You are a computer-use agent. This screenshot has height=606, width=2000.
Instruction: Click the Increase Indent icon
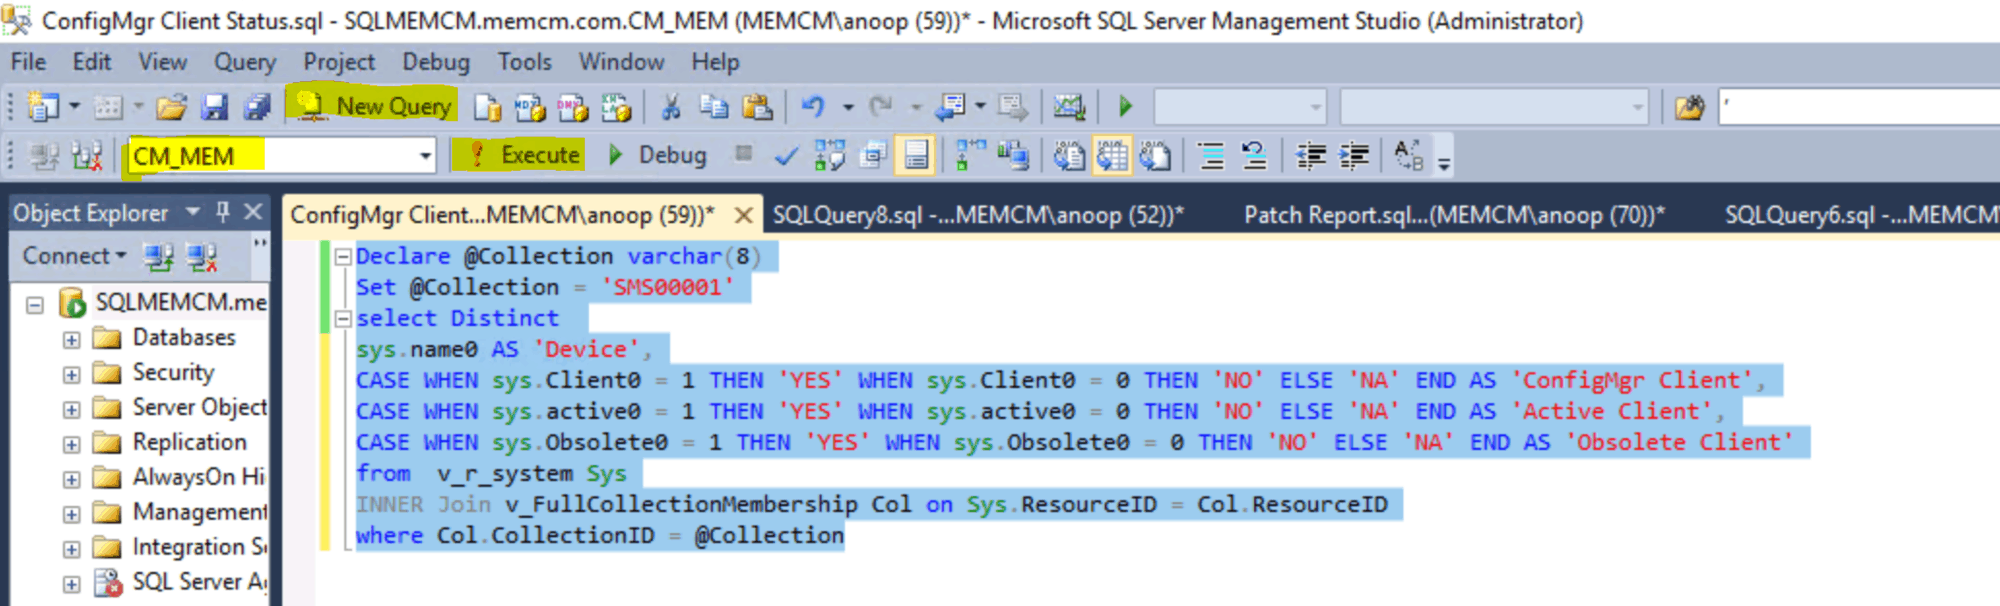[1354, 156]
